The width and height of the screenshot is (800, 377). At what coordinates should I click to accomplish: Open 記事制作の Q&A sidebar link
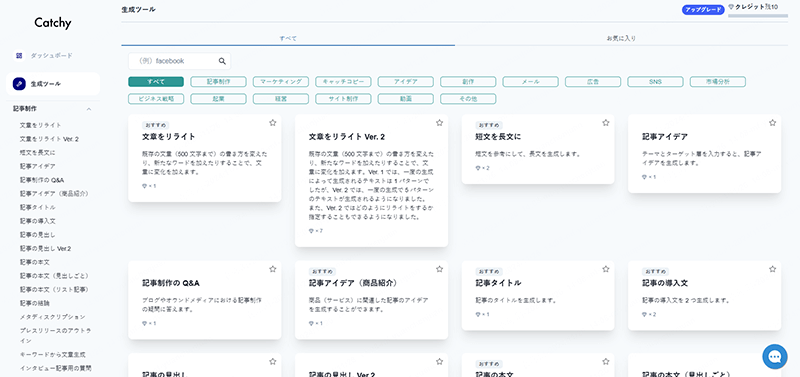click(42, 180)
